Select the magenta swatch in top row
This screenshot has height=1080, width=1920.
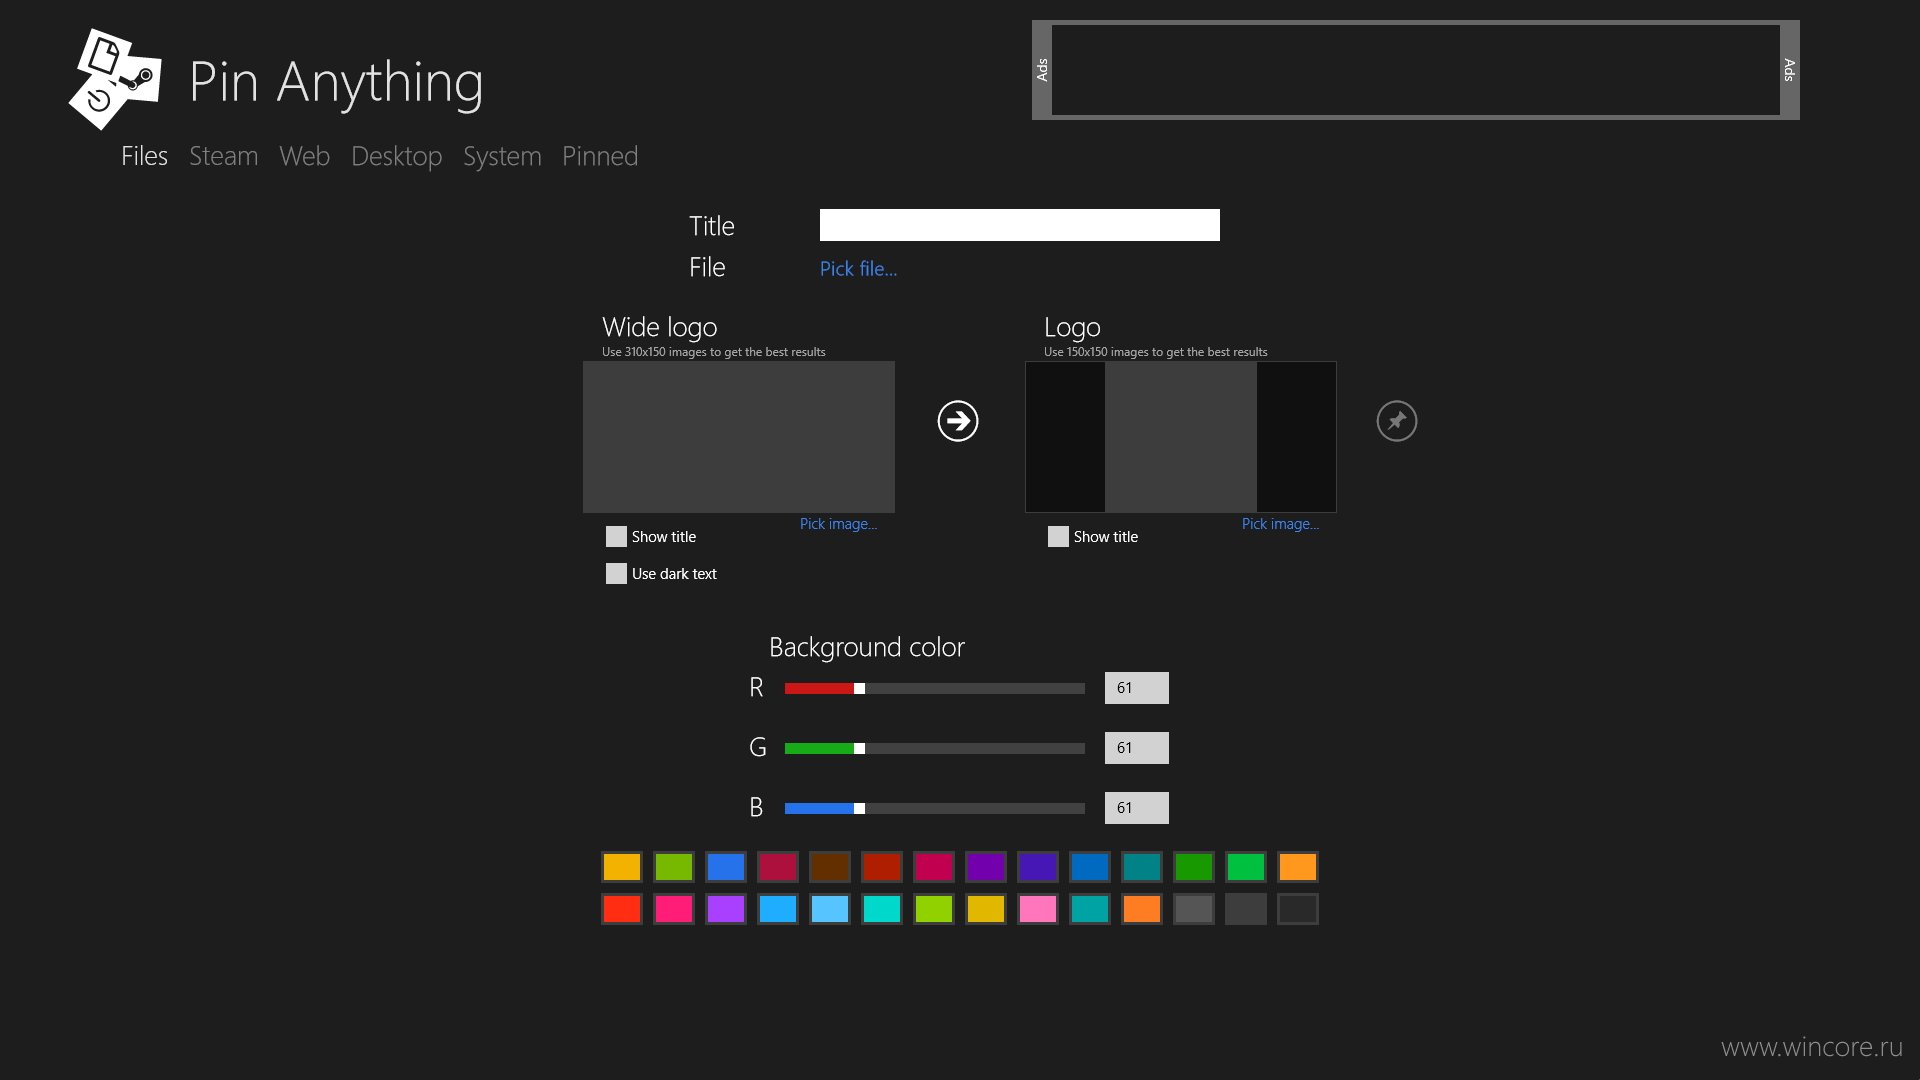tap(934, 867)
